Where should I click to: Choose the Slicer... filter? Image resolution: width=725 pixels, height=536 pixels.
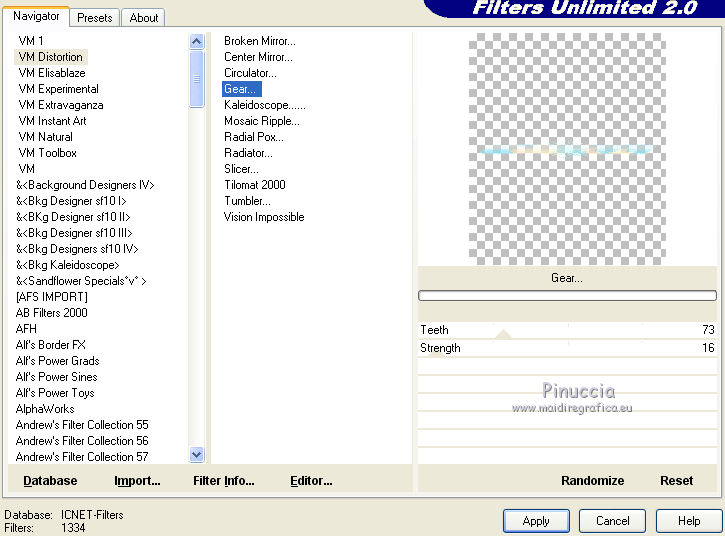[241, 169]
